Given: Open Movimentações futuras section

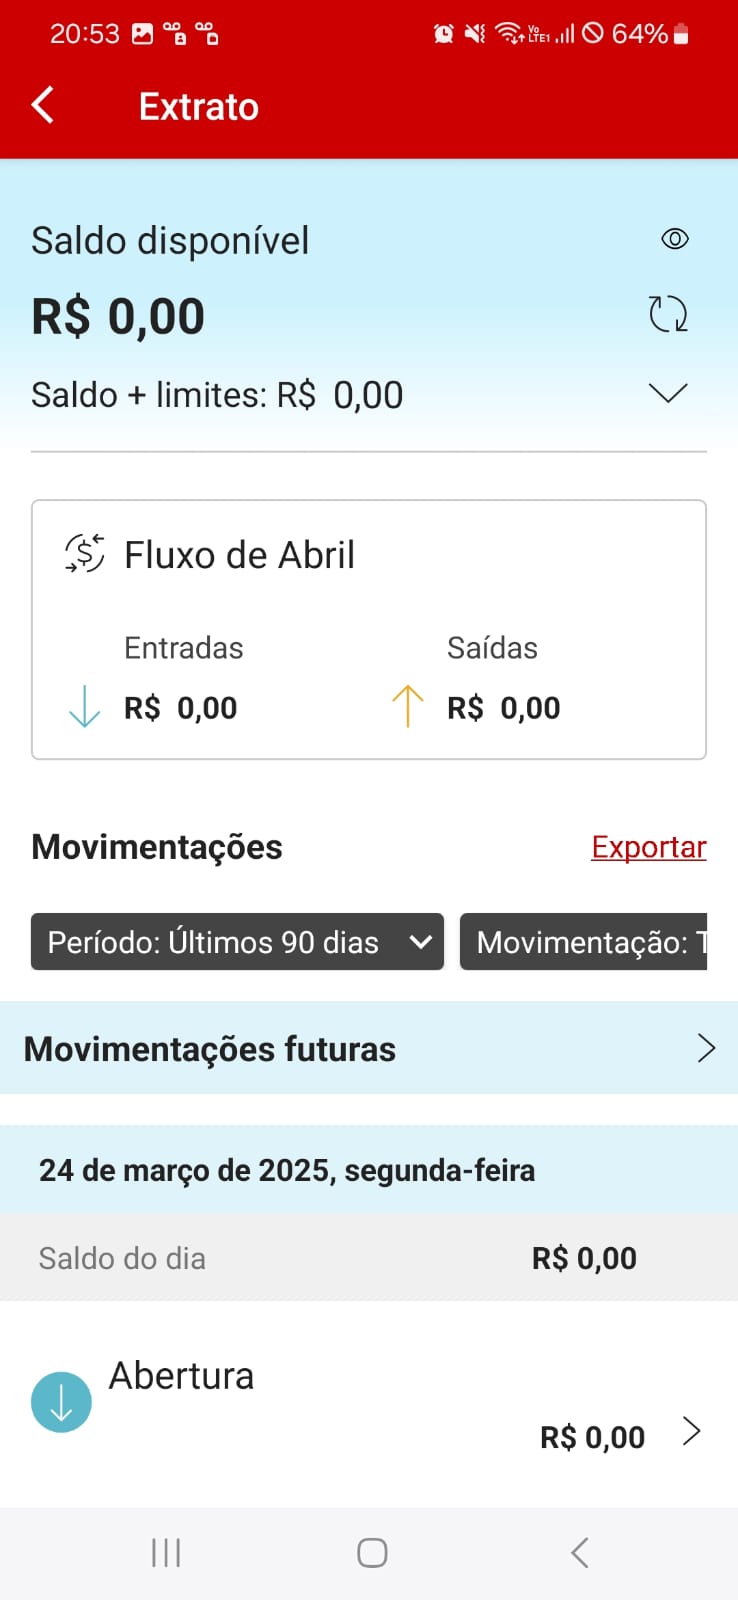Looking at the screenshot, I should click(210, 1049).
